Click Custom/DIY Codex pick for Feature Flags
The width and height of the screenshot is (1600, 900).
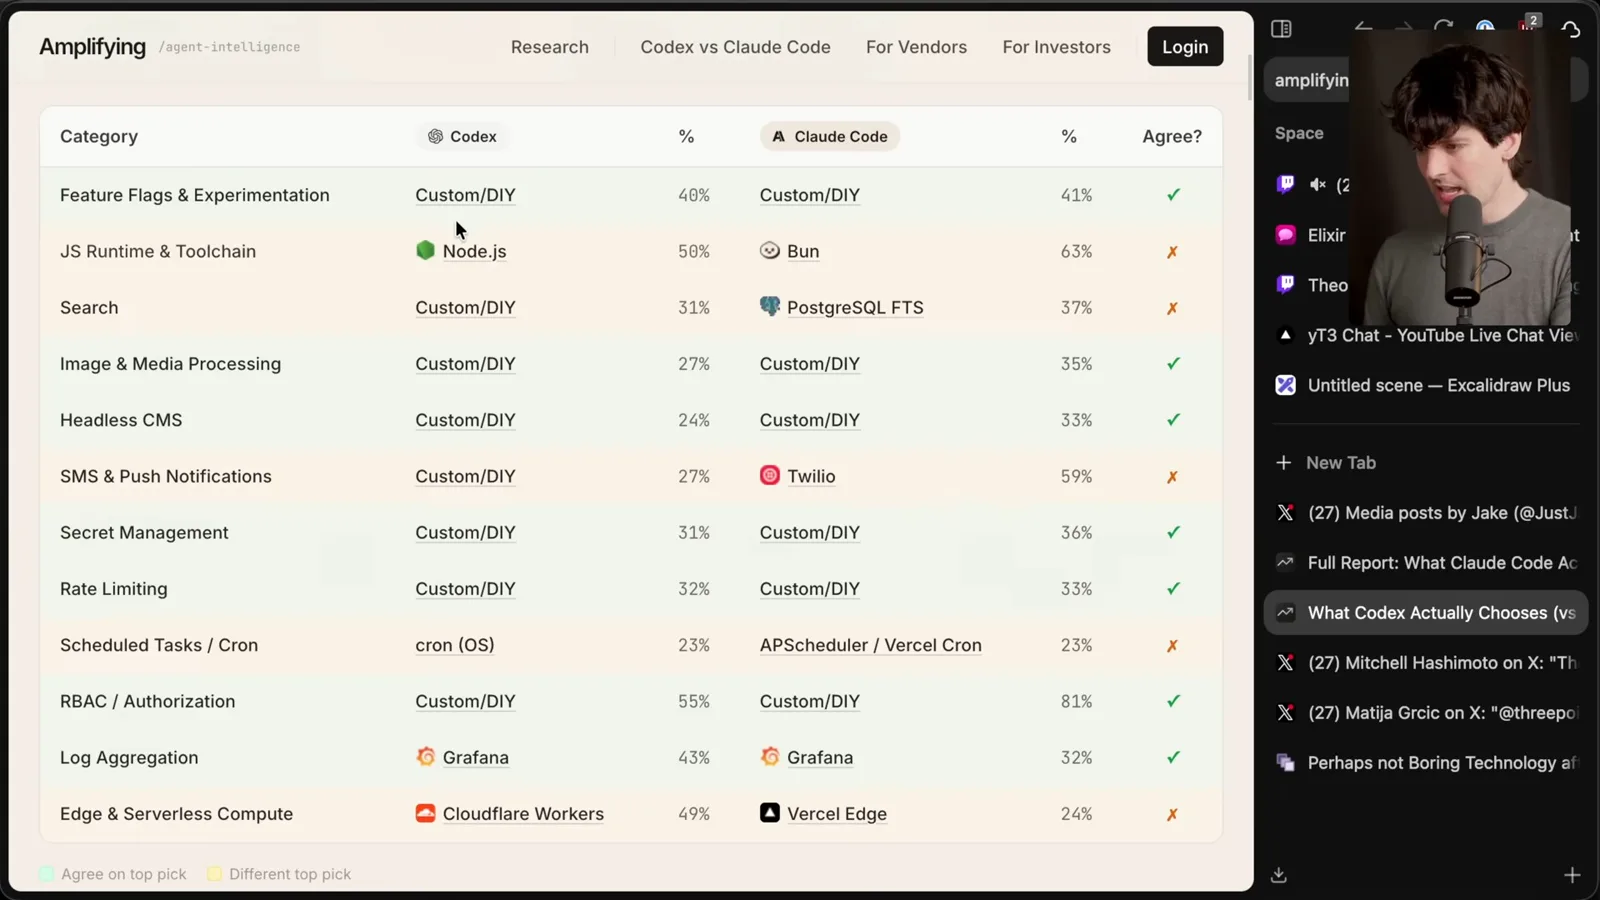(x=465, y=195)
